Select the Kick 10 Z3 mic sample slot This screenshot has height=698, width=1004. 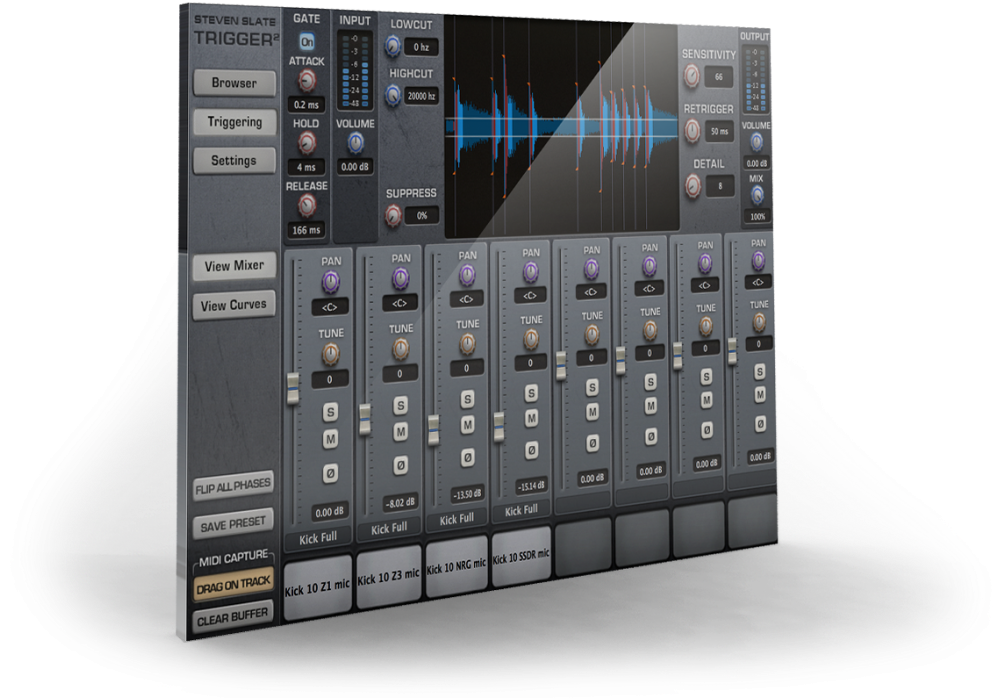(389, 578)
